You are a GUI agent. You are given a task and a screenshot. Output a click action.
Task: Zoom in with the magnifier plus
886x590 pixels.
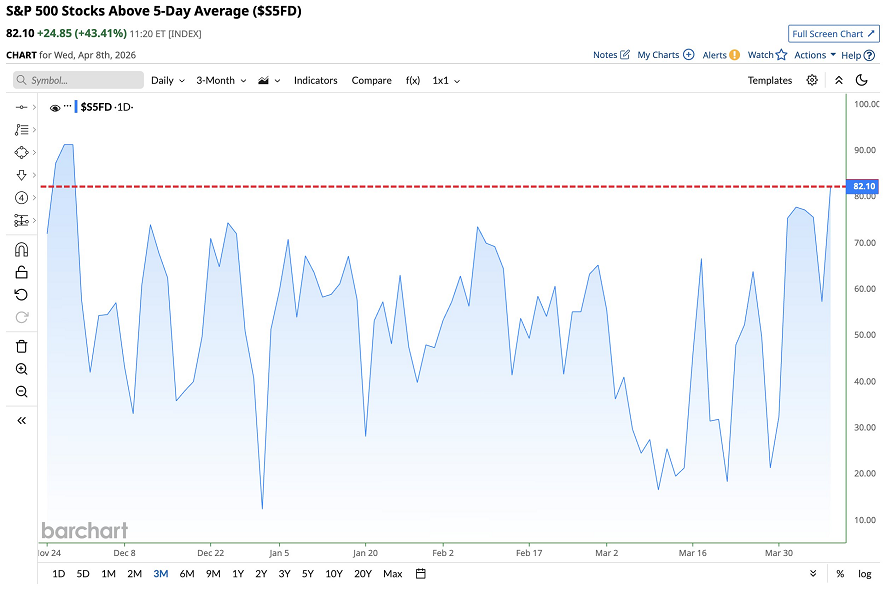pyautogui.click(x=21, y=369)
